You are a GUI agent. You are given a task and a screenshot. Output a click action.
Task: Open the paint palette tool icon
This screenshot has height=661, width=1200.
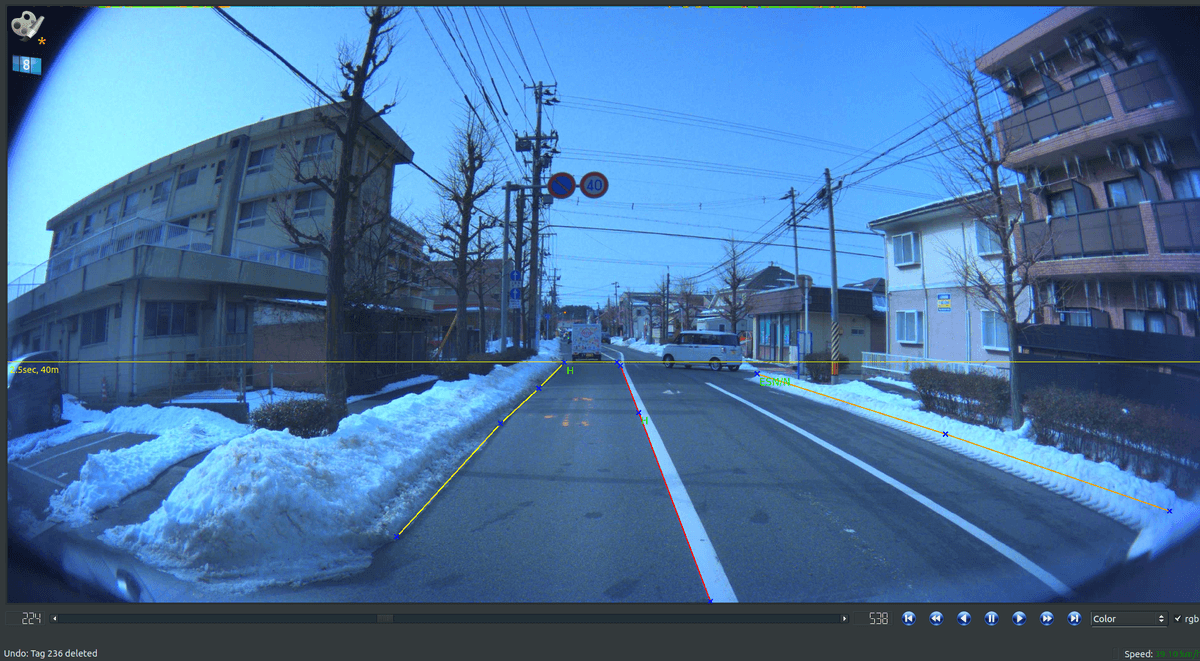[x=28, y=26]
